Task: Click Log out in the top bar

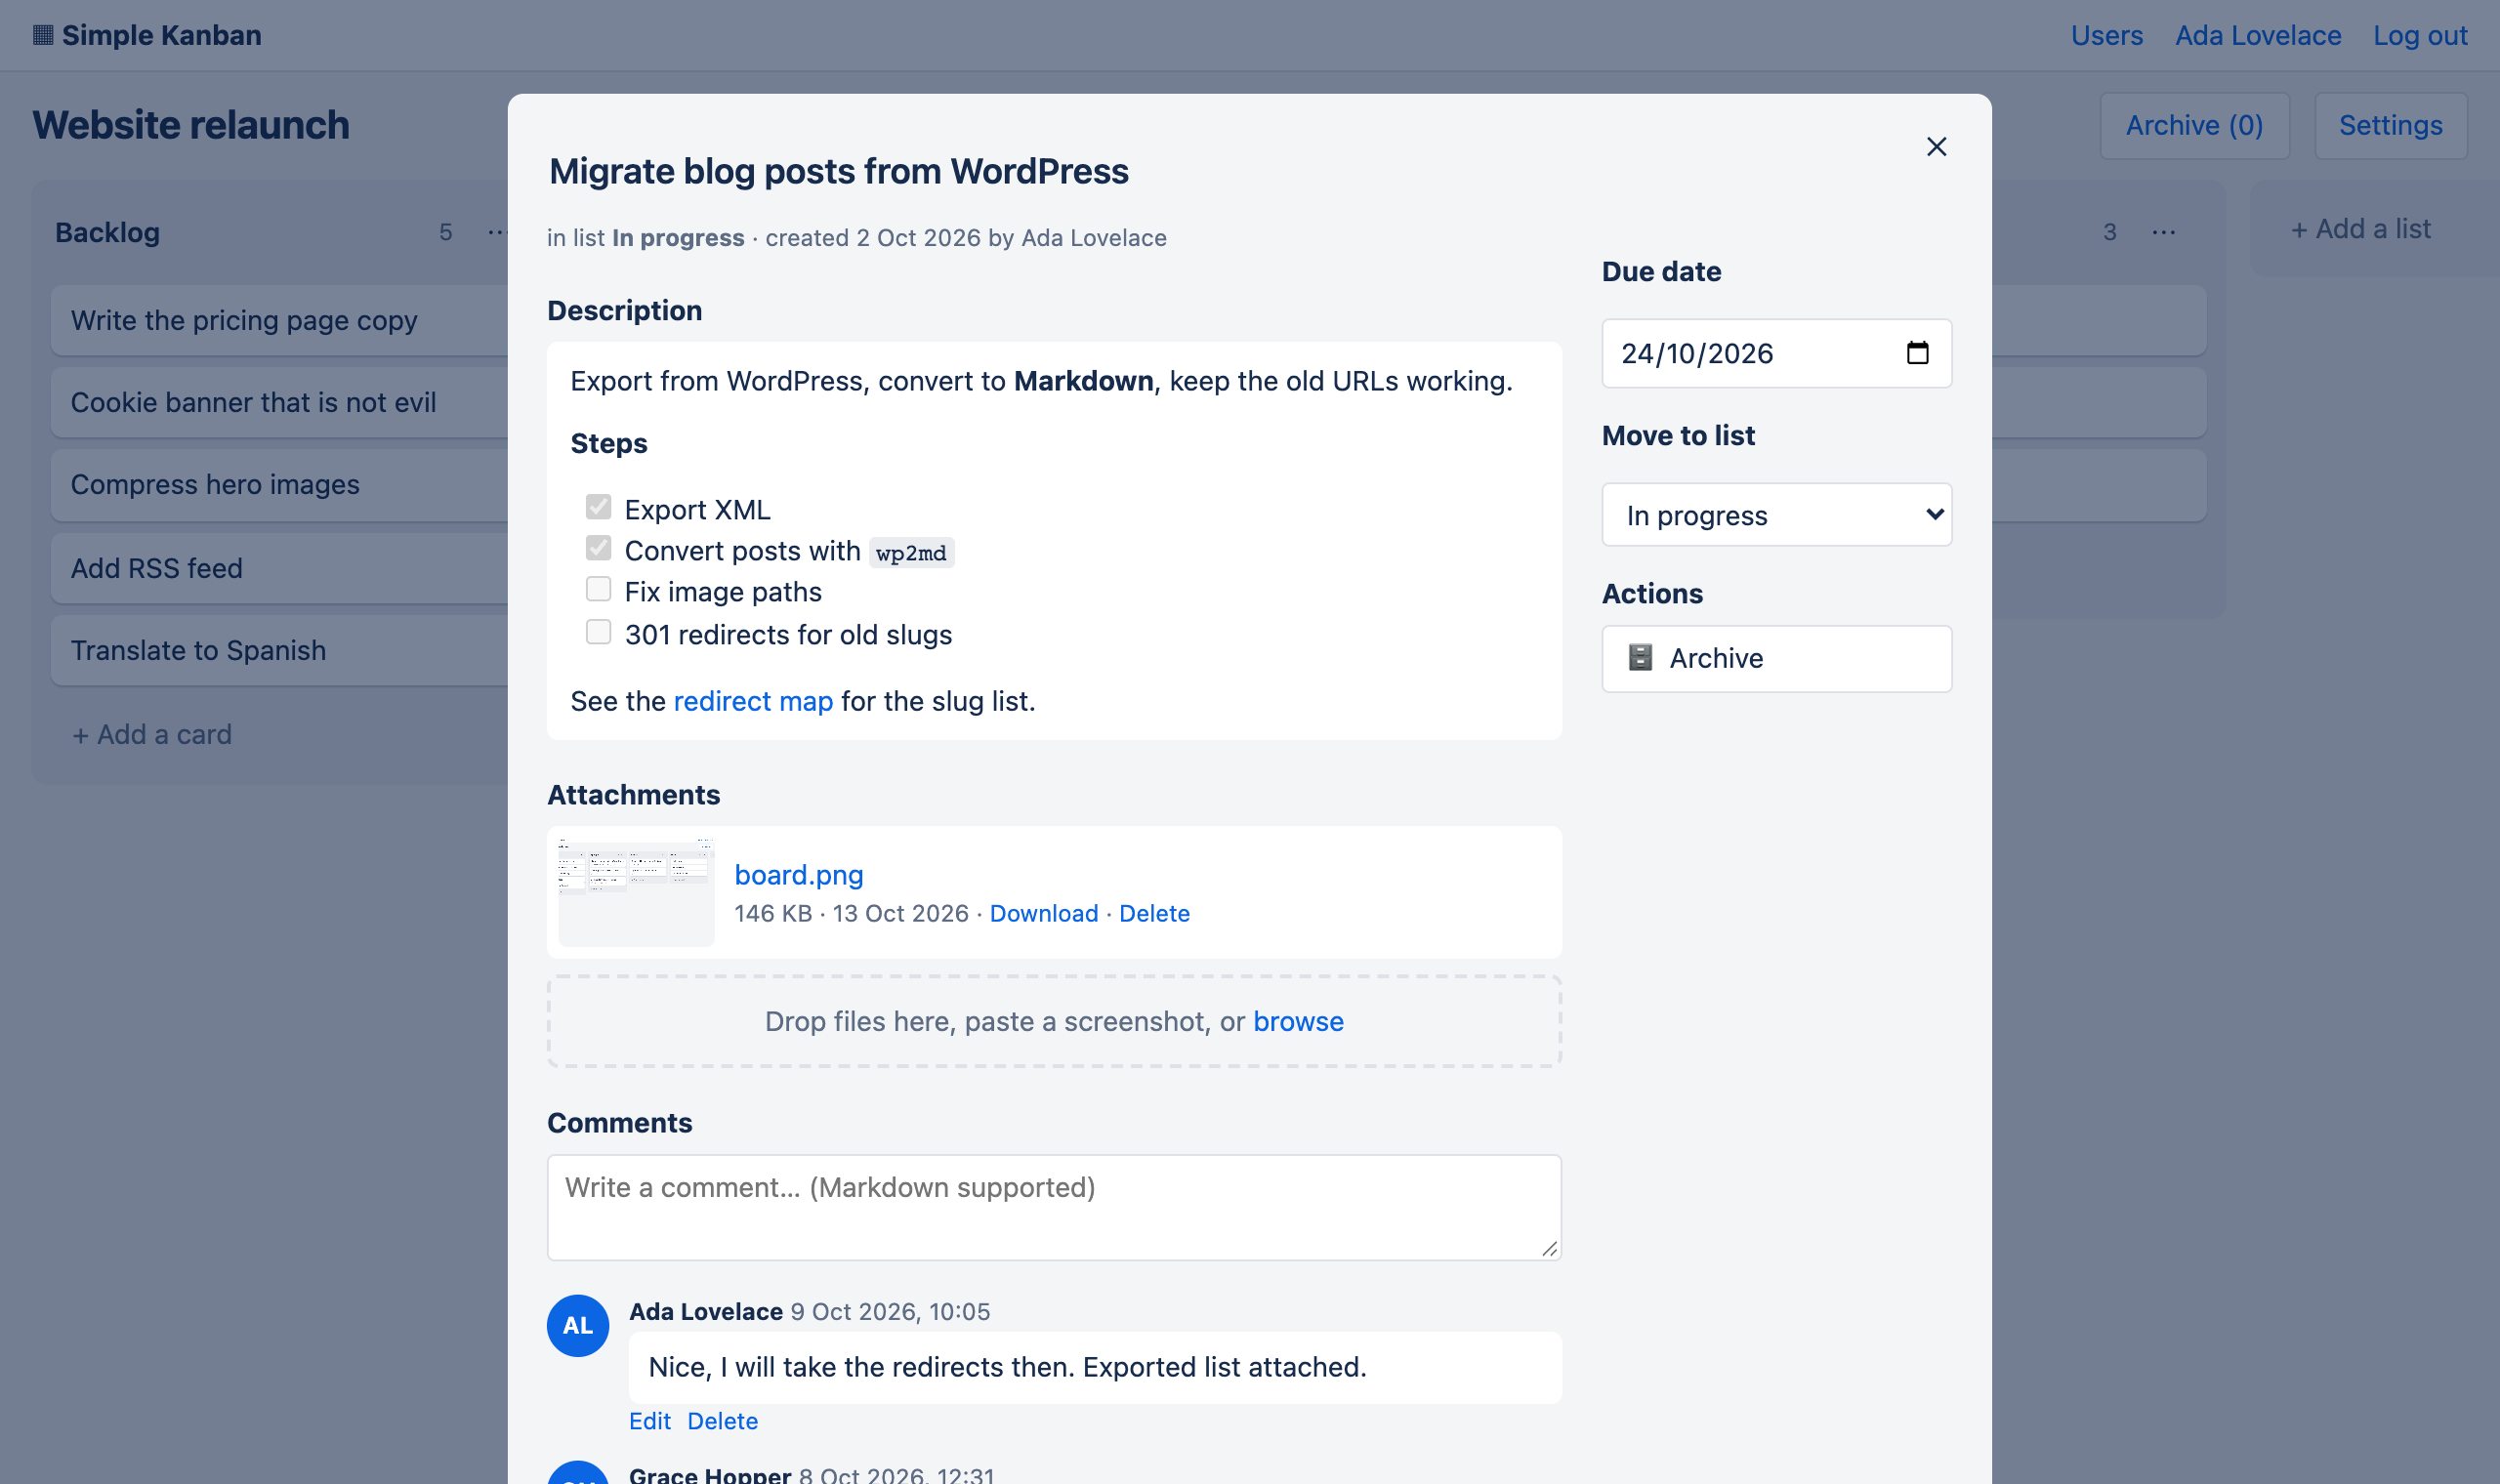Action: pyautogui.click(x=2420, y=35)
